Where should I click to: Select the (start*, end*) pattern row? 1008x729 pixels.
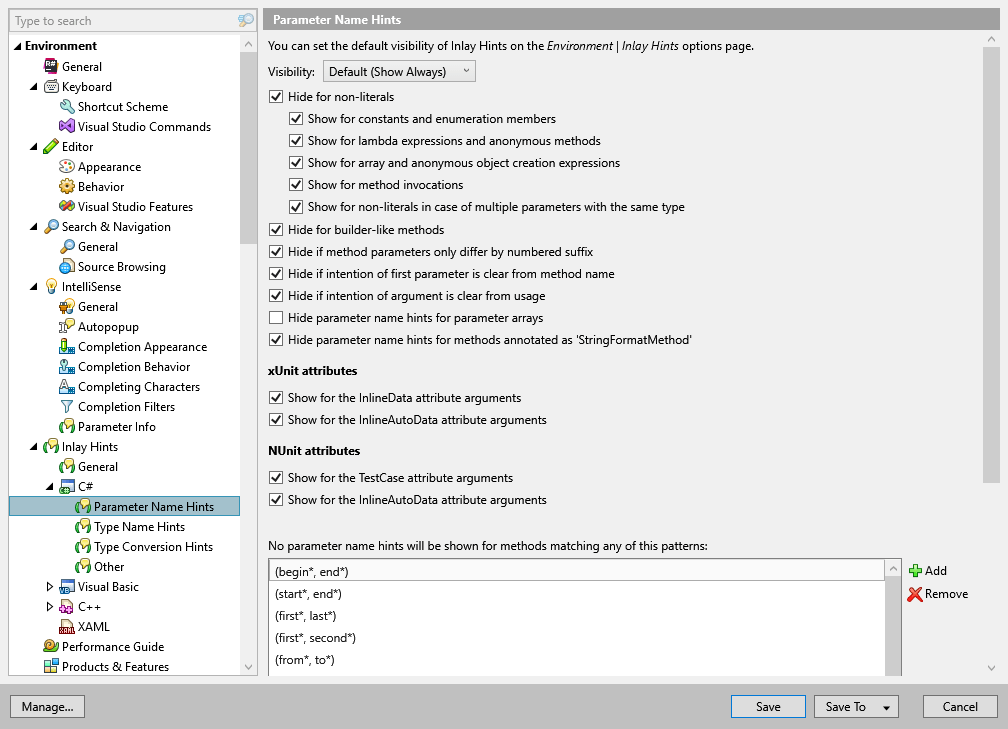point(577,593)
